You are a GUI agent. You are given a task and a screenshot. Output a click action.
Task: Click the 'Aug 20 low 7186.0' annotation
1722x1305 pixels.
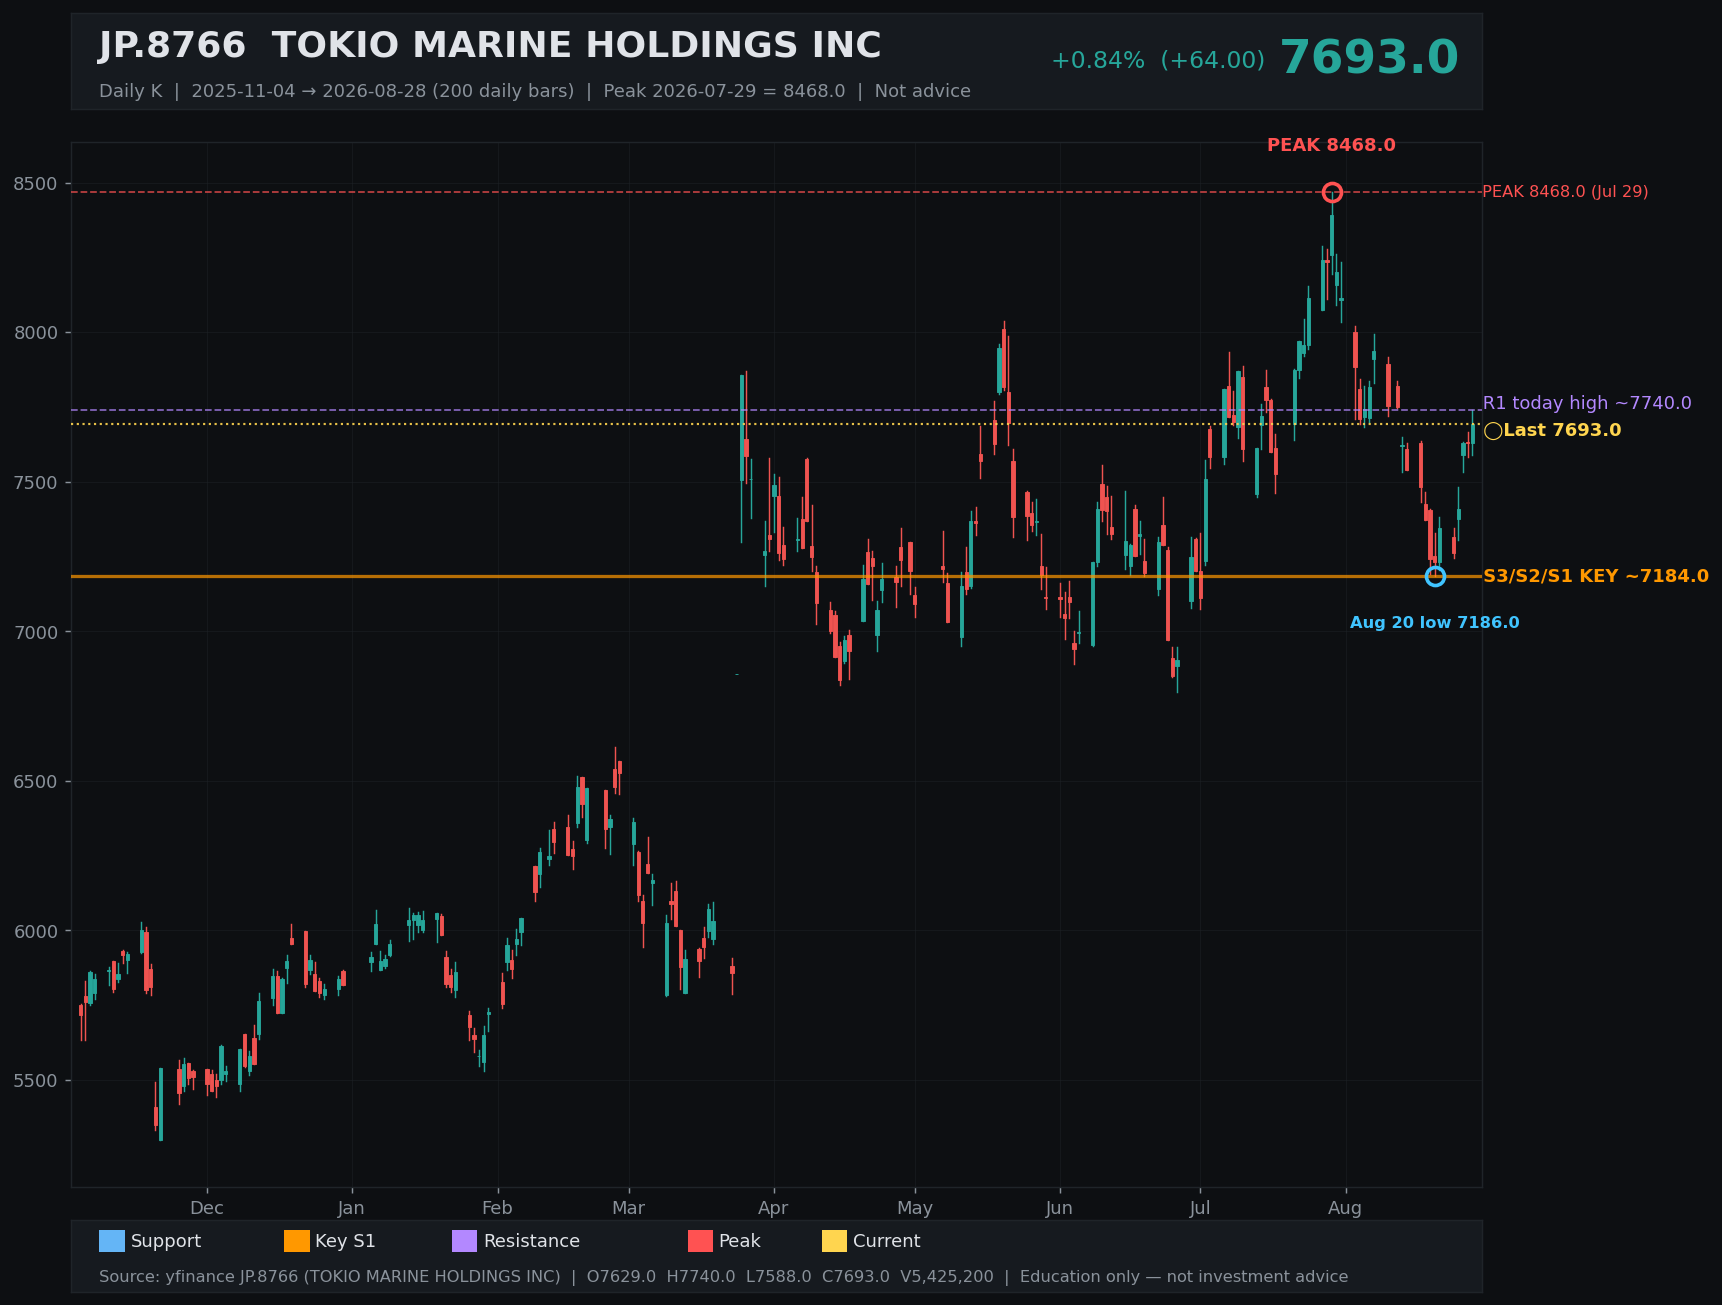1435,623
